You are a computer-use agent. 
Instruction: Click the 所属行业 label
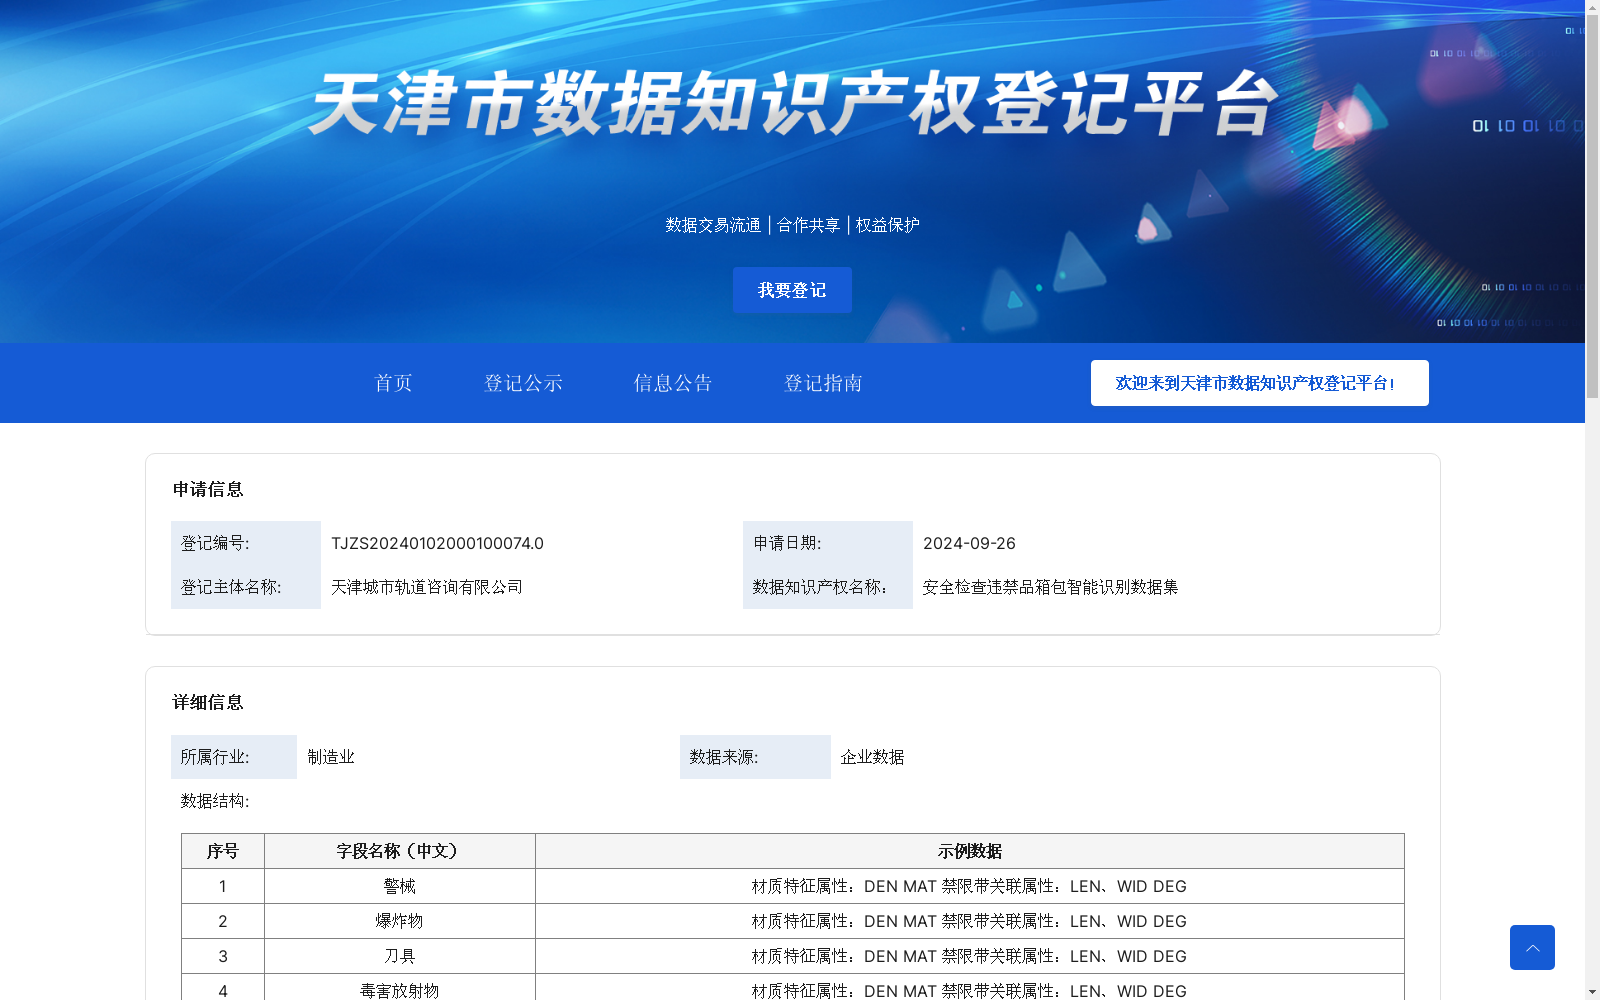[x=215, y=757]
